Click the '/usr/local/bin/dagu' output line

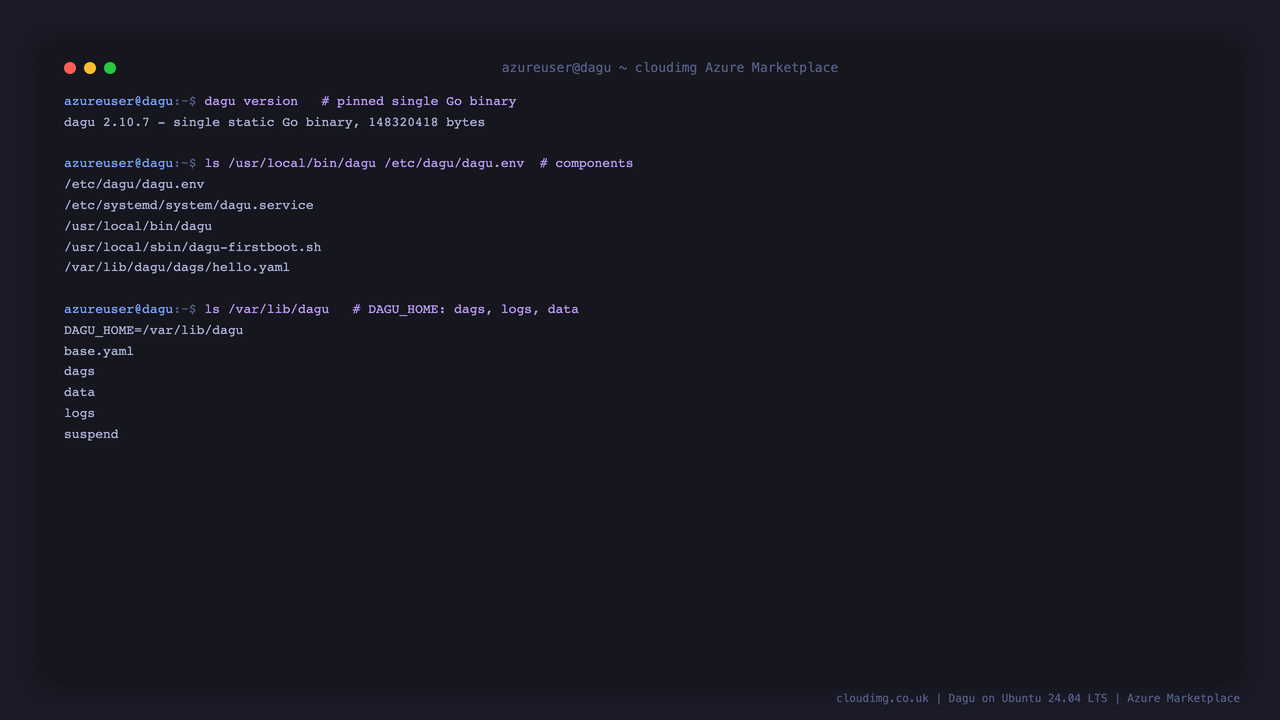[138, 226]
